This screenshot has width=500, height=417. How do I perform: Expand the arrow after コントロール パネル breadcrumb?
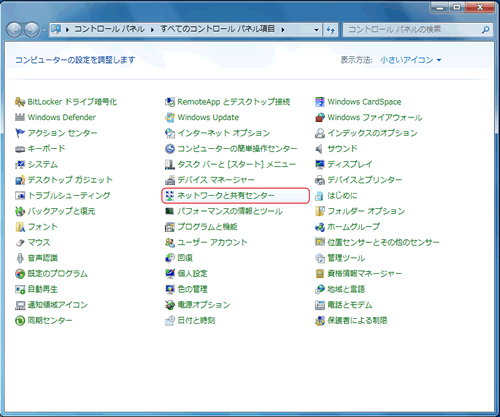(x=152, y=30)
